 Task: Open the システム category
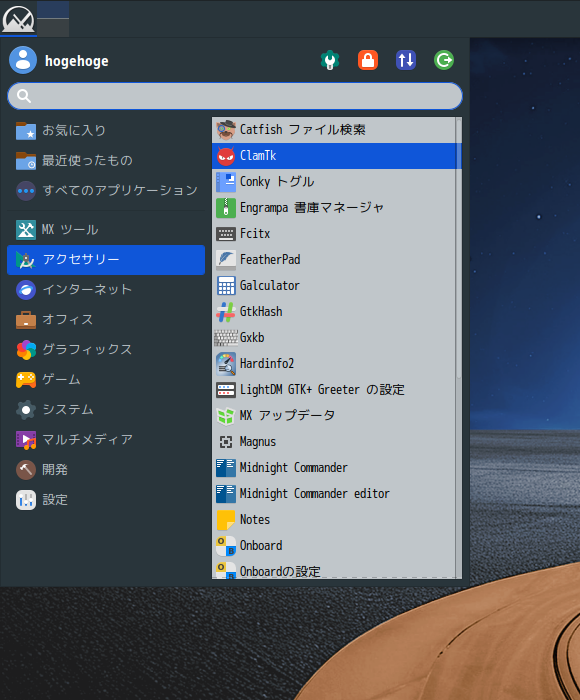[x=106, y=409]
